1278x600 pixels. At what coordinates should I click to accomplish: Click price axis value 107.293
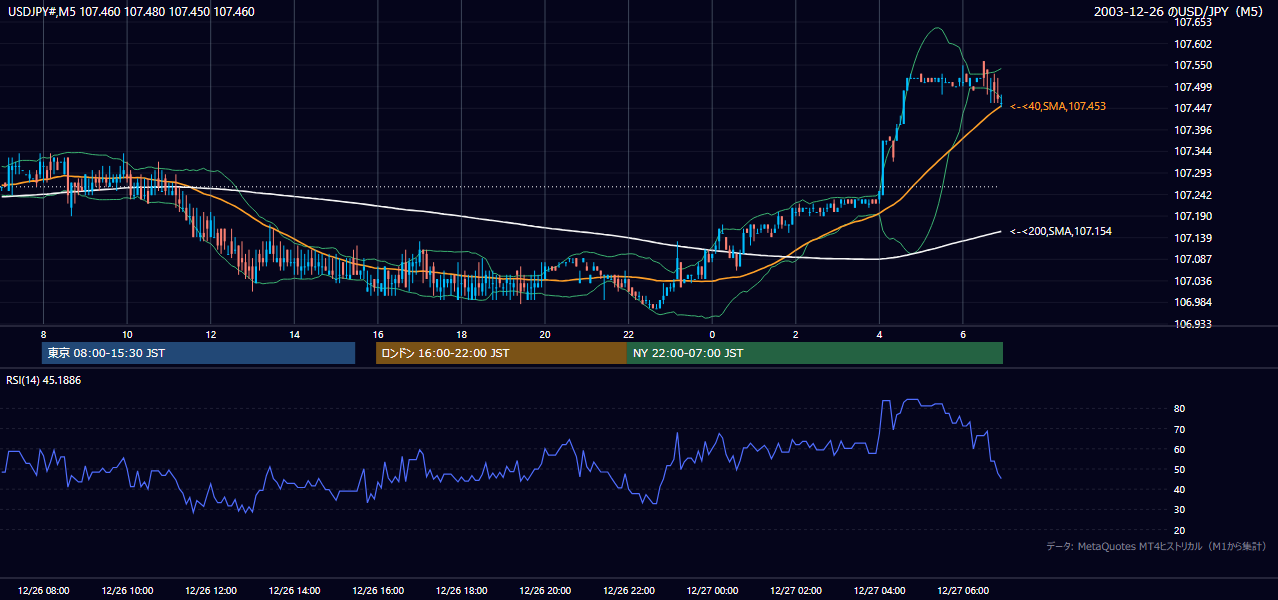[x=1192, y=173]
